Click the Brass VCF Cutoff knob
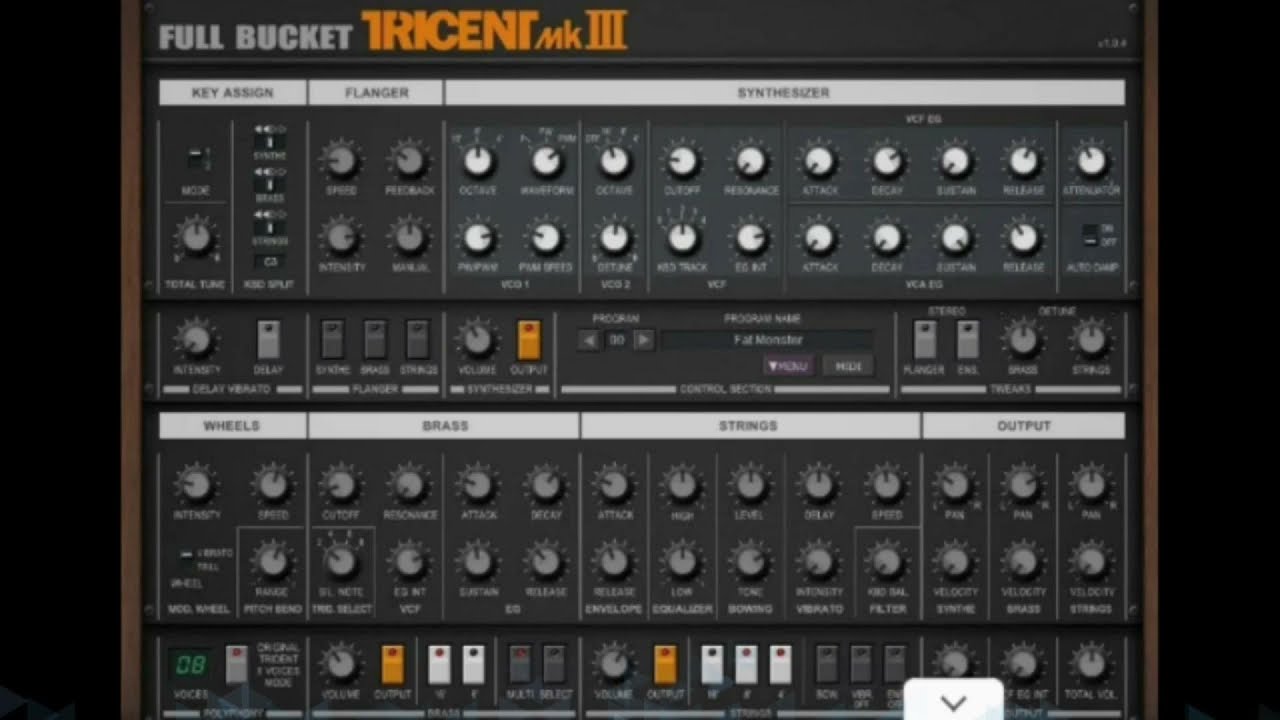The width and height of the screenshot is (1280, 720). [341, 485]
